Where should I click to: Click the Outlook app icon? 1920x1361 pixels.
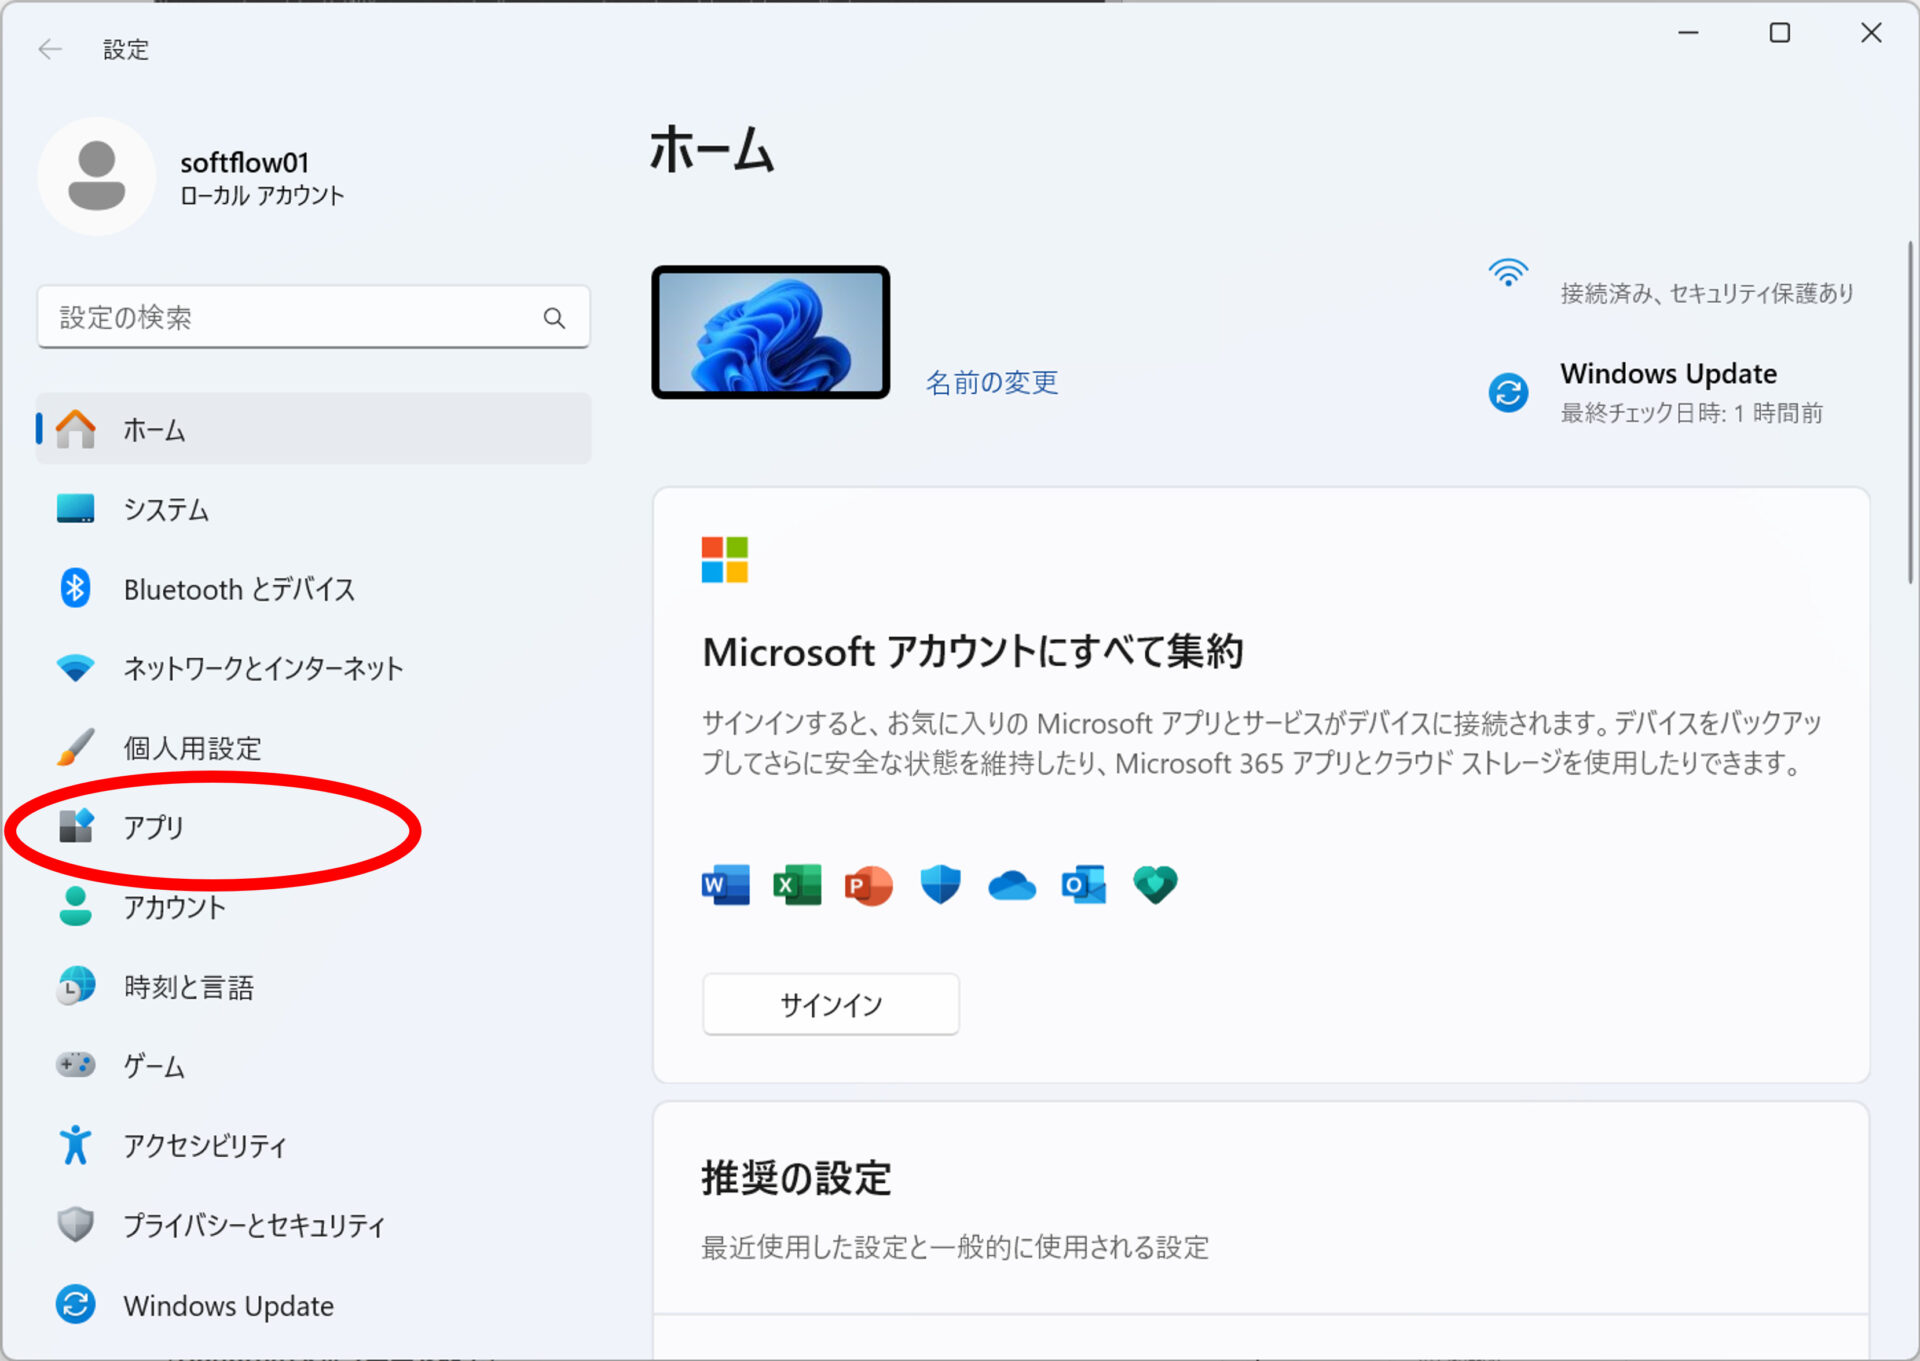(x=1084, y=885)
